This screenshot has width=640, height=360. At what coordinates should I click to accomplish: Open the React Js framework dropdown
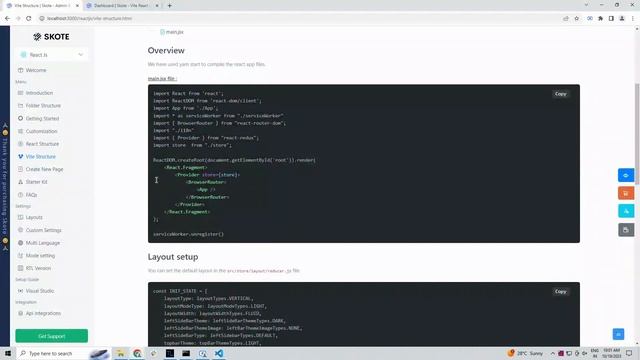tap(51, 55)
